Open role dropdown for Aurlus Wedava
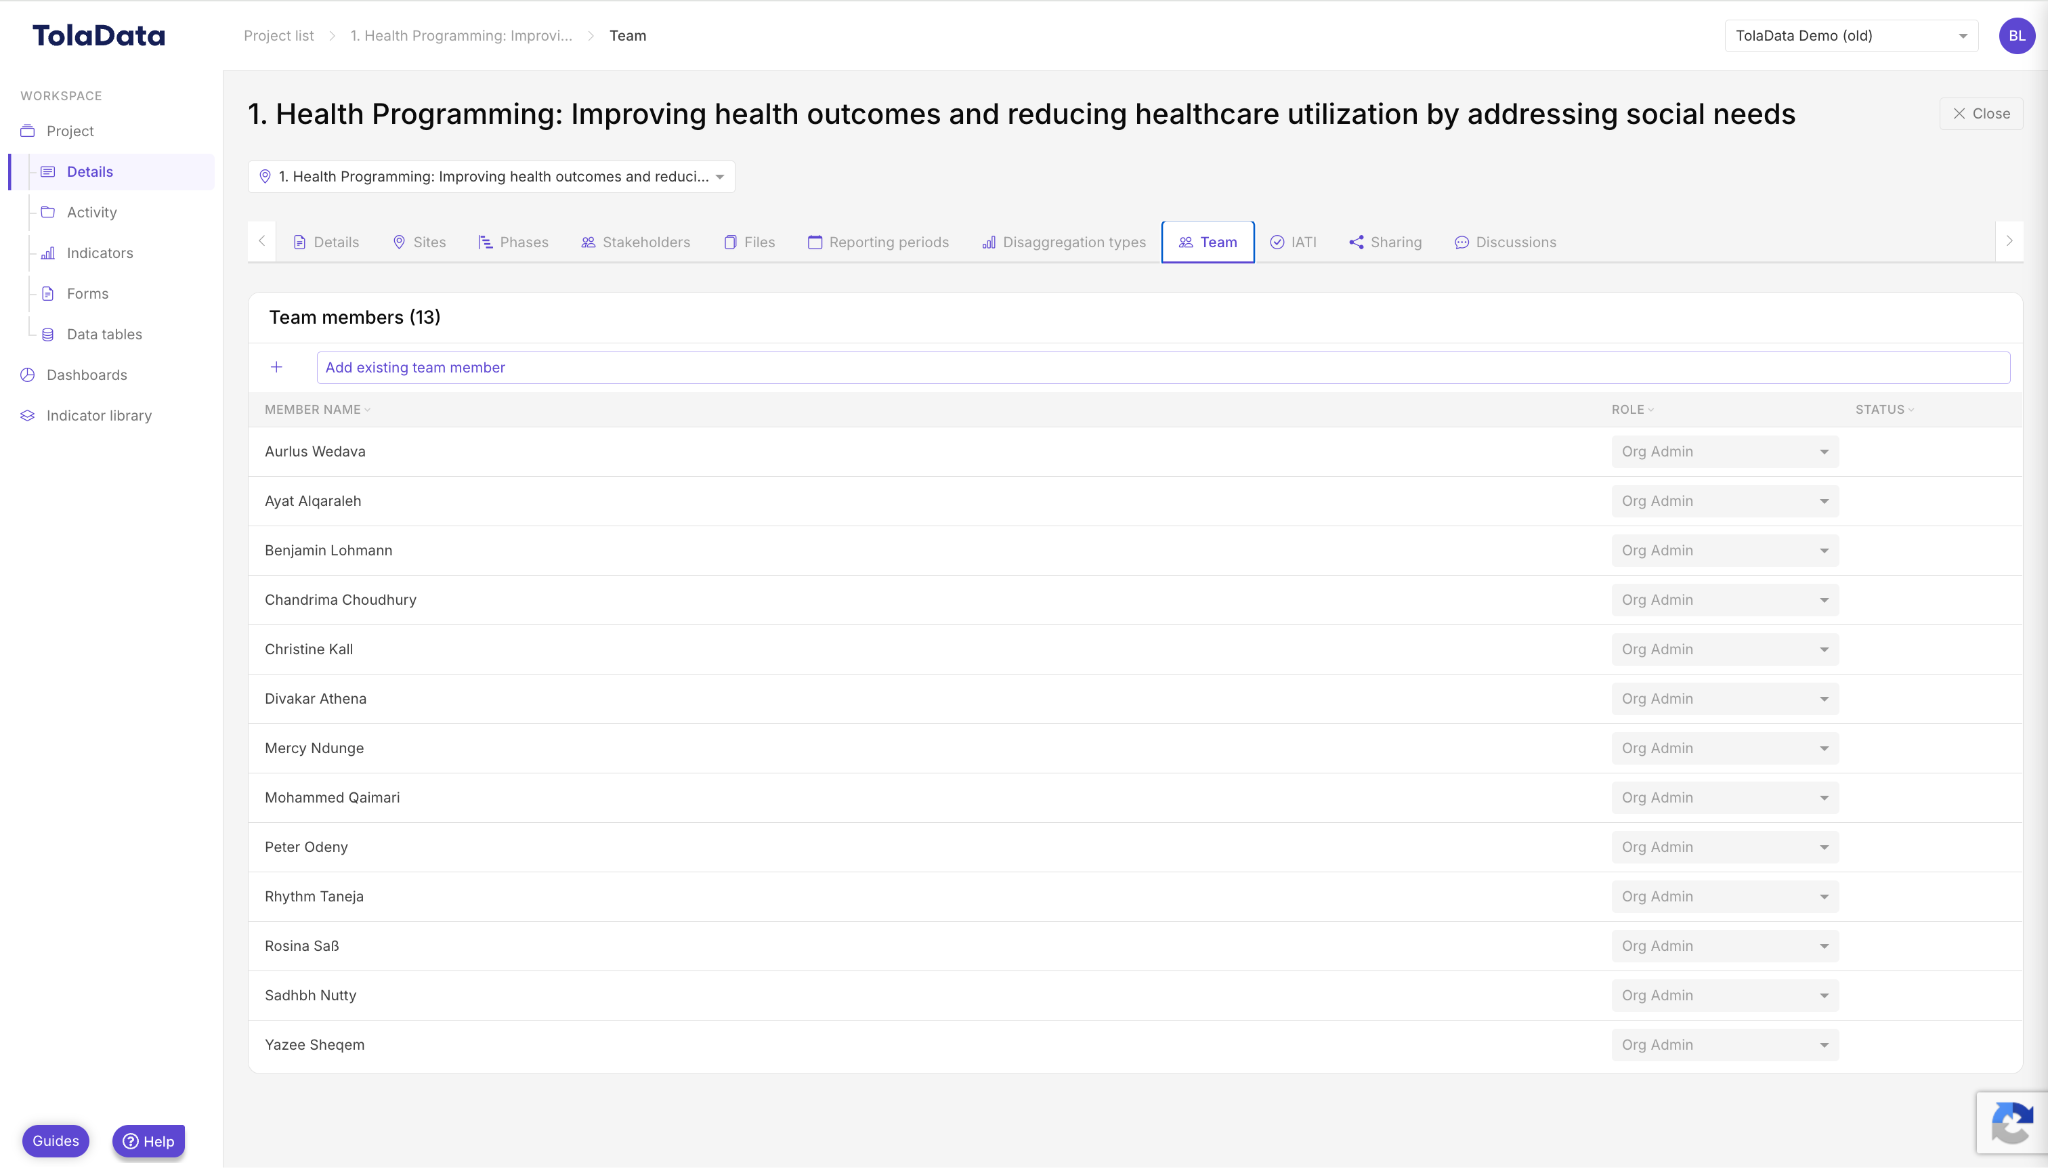 (1725, 452)
